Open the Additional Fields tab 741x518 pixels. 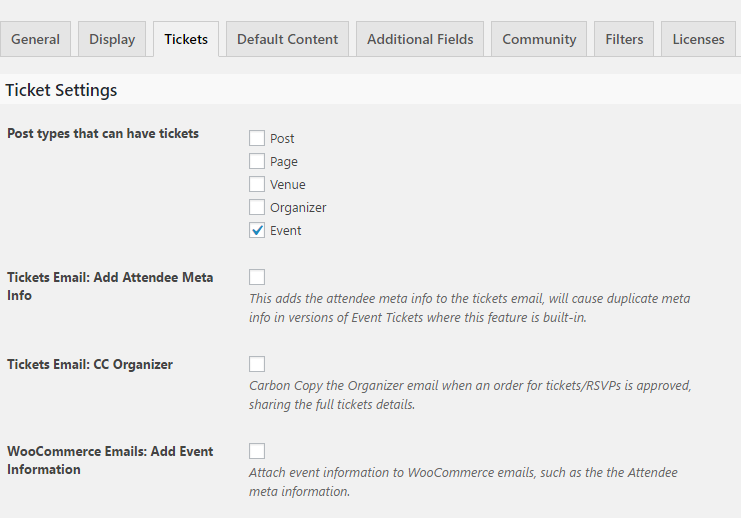[420, 39]
